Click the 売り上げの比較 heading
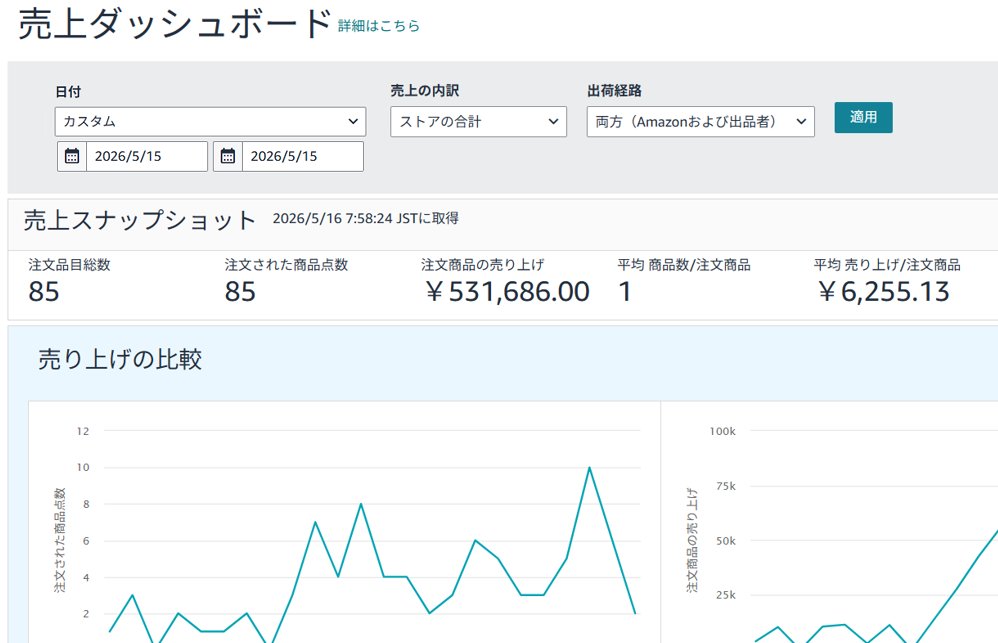This screenshot has height=643, width=998. [120, 359]
